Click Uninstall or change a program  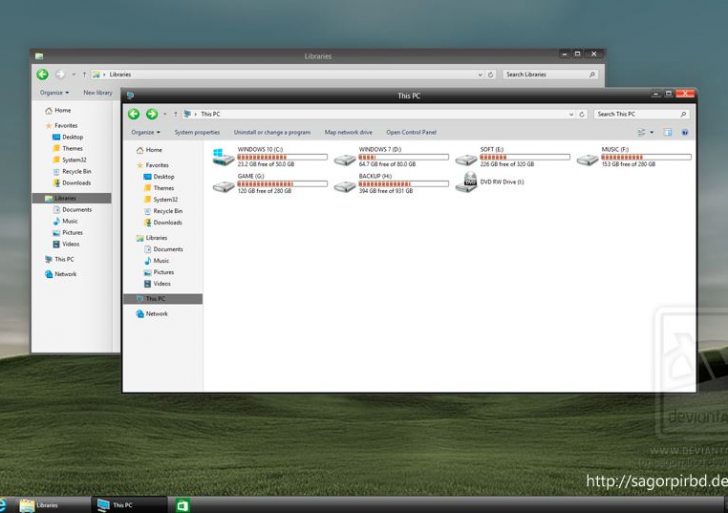pos(272,132)
